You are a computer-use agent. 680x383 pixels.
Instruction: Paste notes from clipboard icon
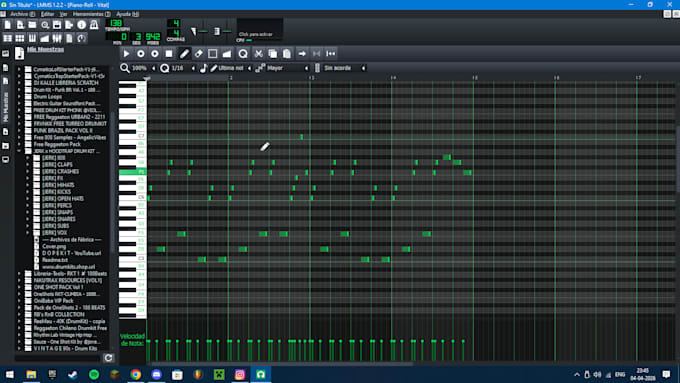pyautogui.click(x=287, y=54)
